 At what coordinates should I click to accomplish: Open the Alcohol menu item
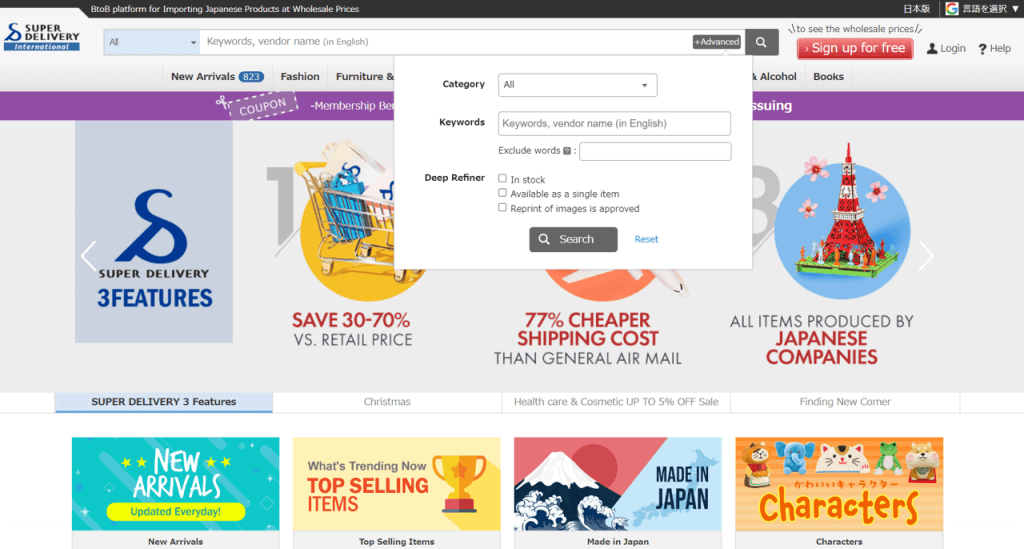click(x=775, y=76)
